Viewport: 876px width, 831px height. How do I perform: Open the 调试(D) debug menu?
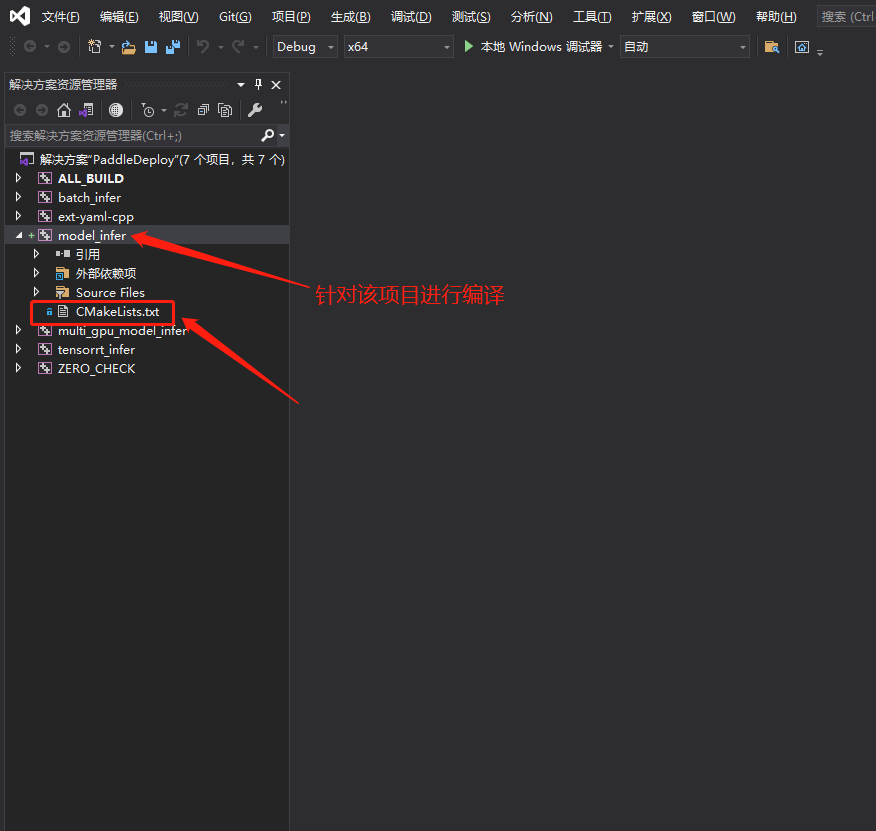point(411,17)
